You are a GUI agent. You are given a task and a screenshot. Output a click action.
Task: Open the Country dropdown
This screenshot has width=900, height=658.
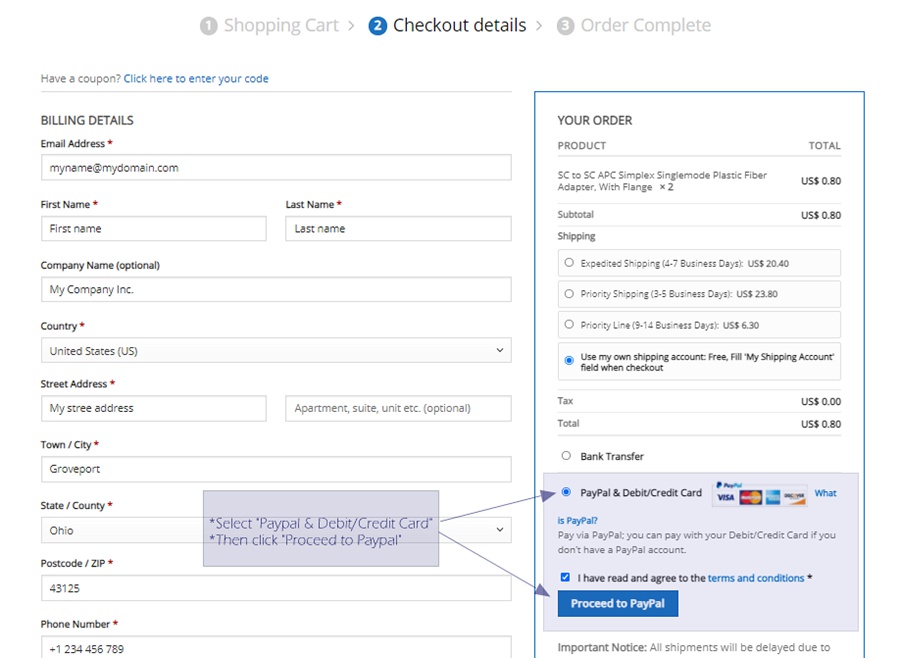tap(276, 350)
